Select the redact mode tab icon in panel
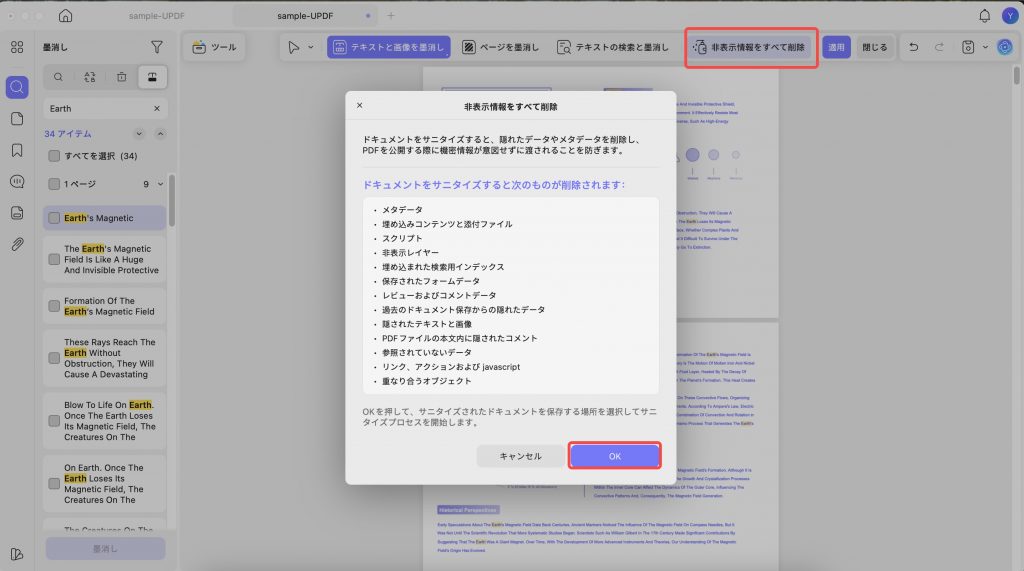The image size is (1024, 571). pos(152,77)
